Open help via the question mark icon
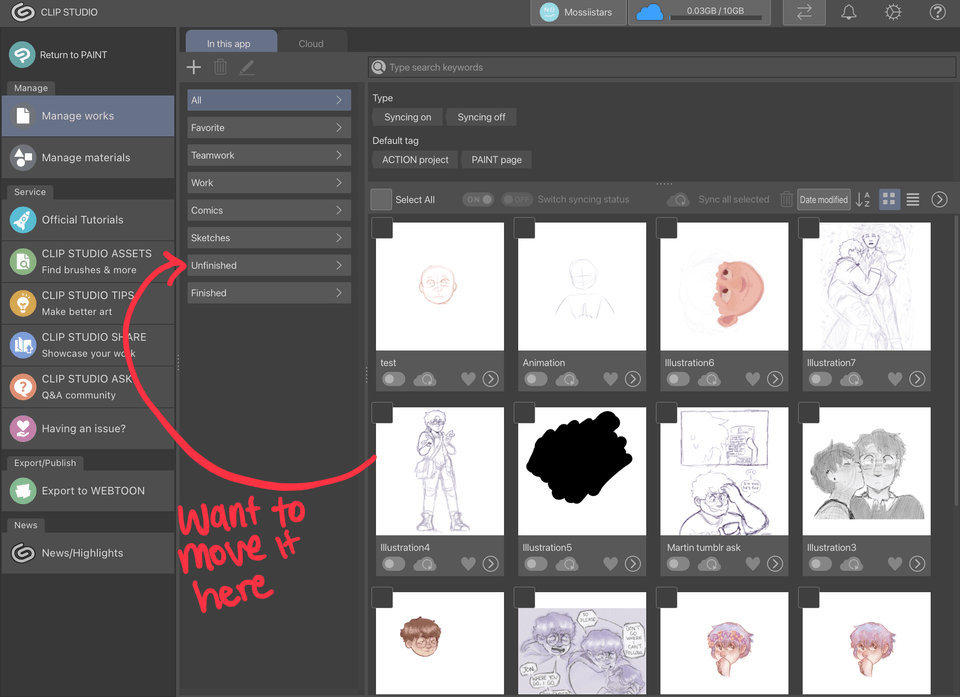 click(x=937, y=13)
